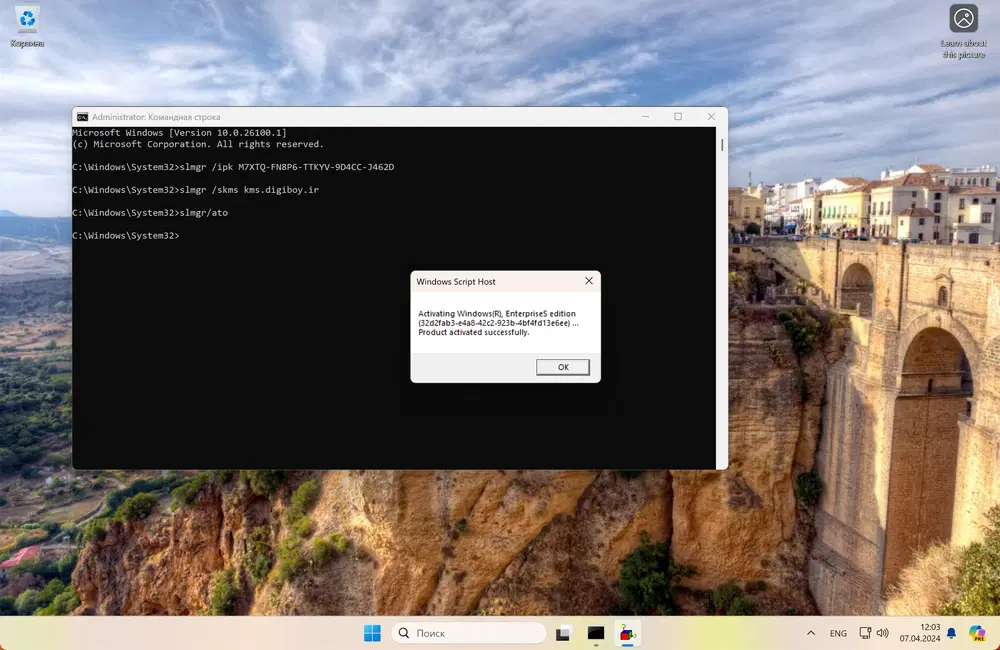Click the Microsoft Windows Version line
This screenshot has height=650, width=1000.
pyautogui.click(x=179, y=133)
